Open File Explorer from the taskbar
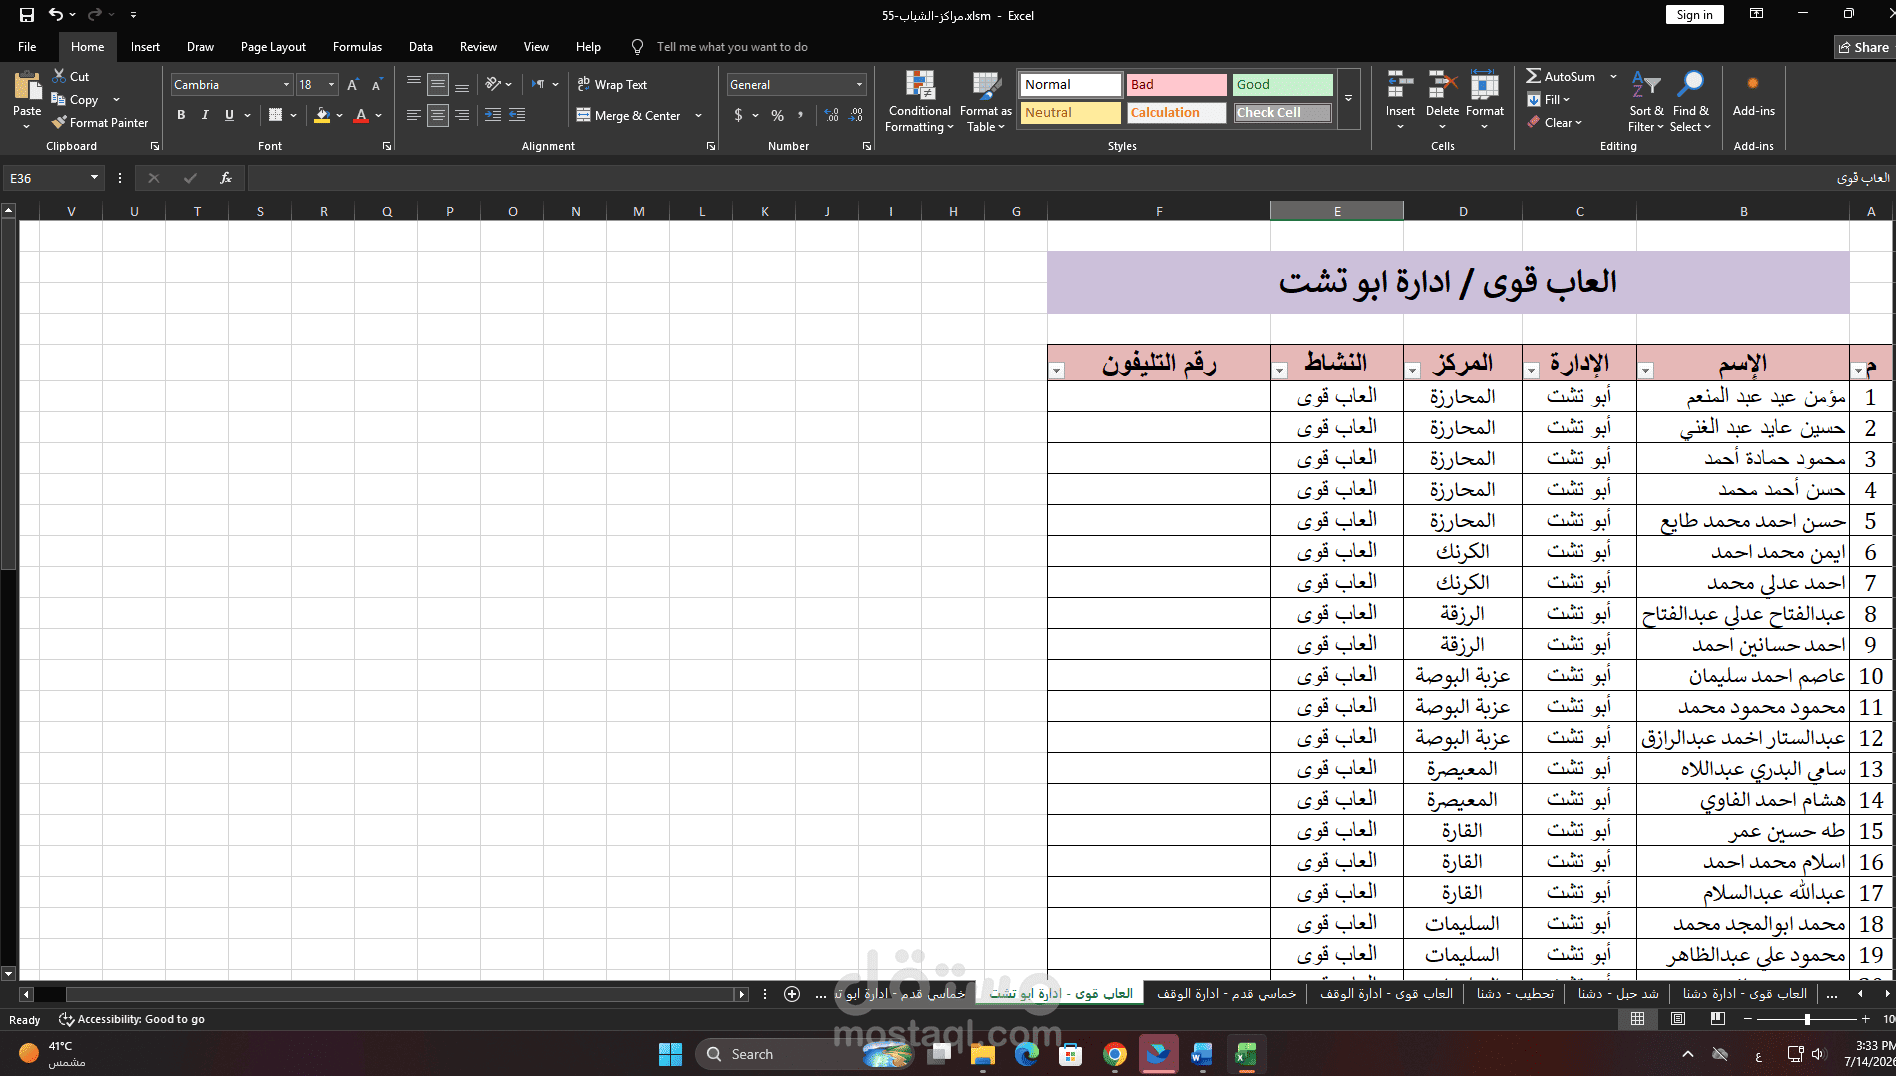 (983, 1054)
